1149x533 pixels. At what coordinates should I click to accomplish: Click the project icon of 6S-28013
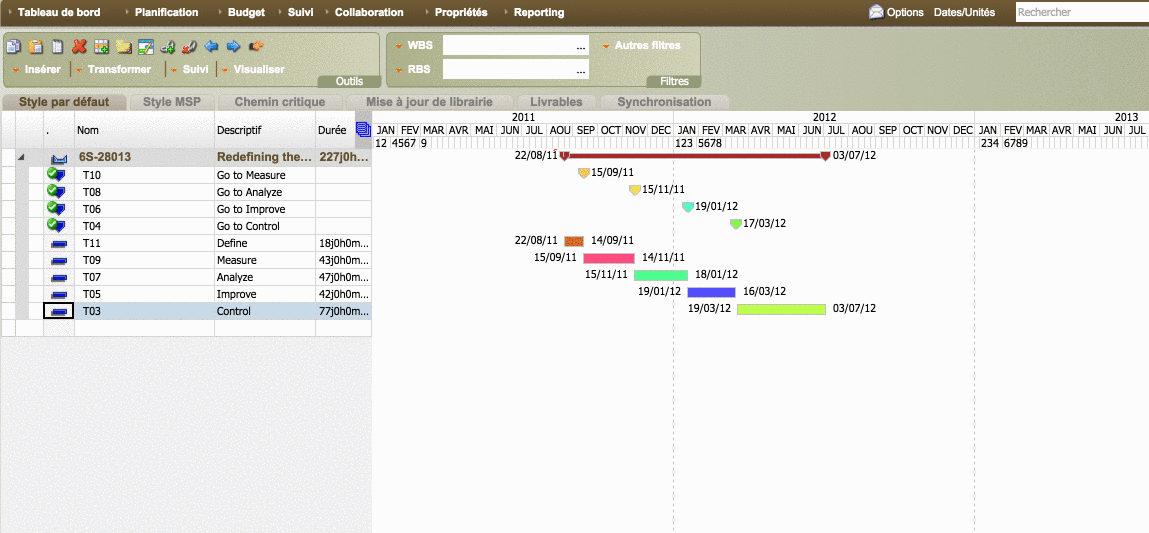pyautogui.click(x=59, y=158)
